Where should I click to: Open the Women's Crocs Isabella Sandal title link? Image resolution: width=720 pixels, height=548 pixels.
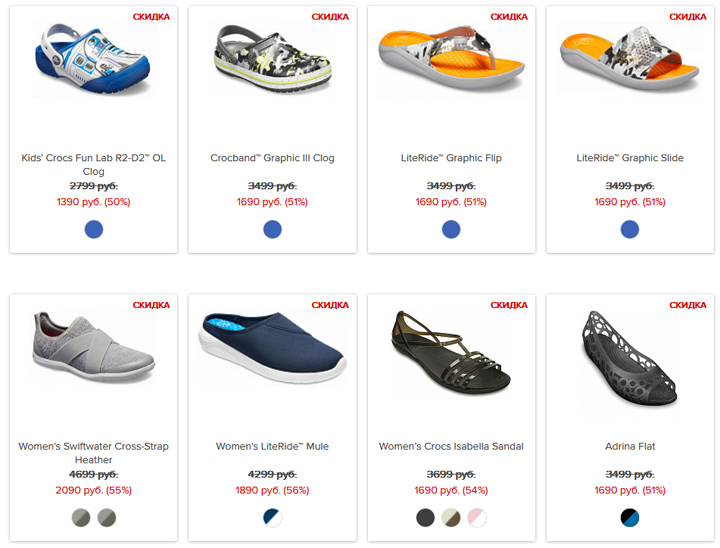click(x=451, y=446)
